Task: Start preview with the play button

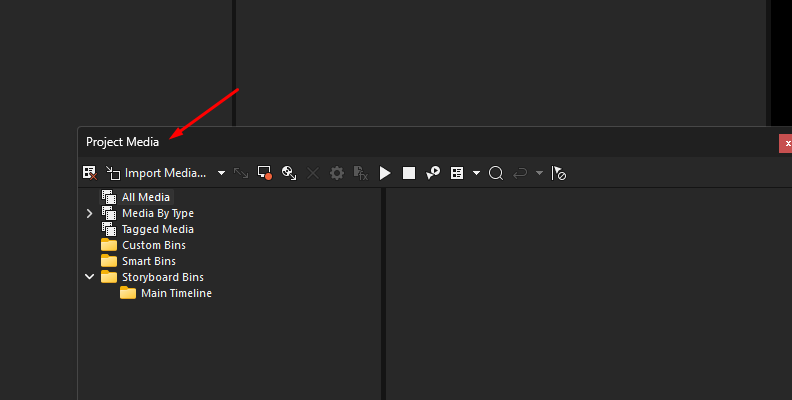Action: 385,173
